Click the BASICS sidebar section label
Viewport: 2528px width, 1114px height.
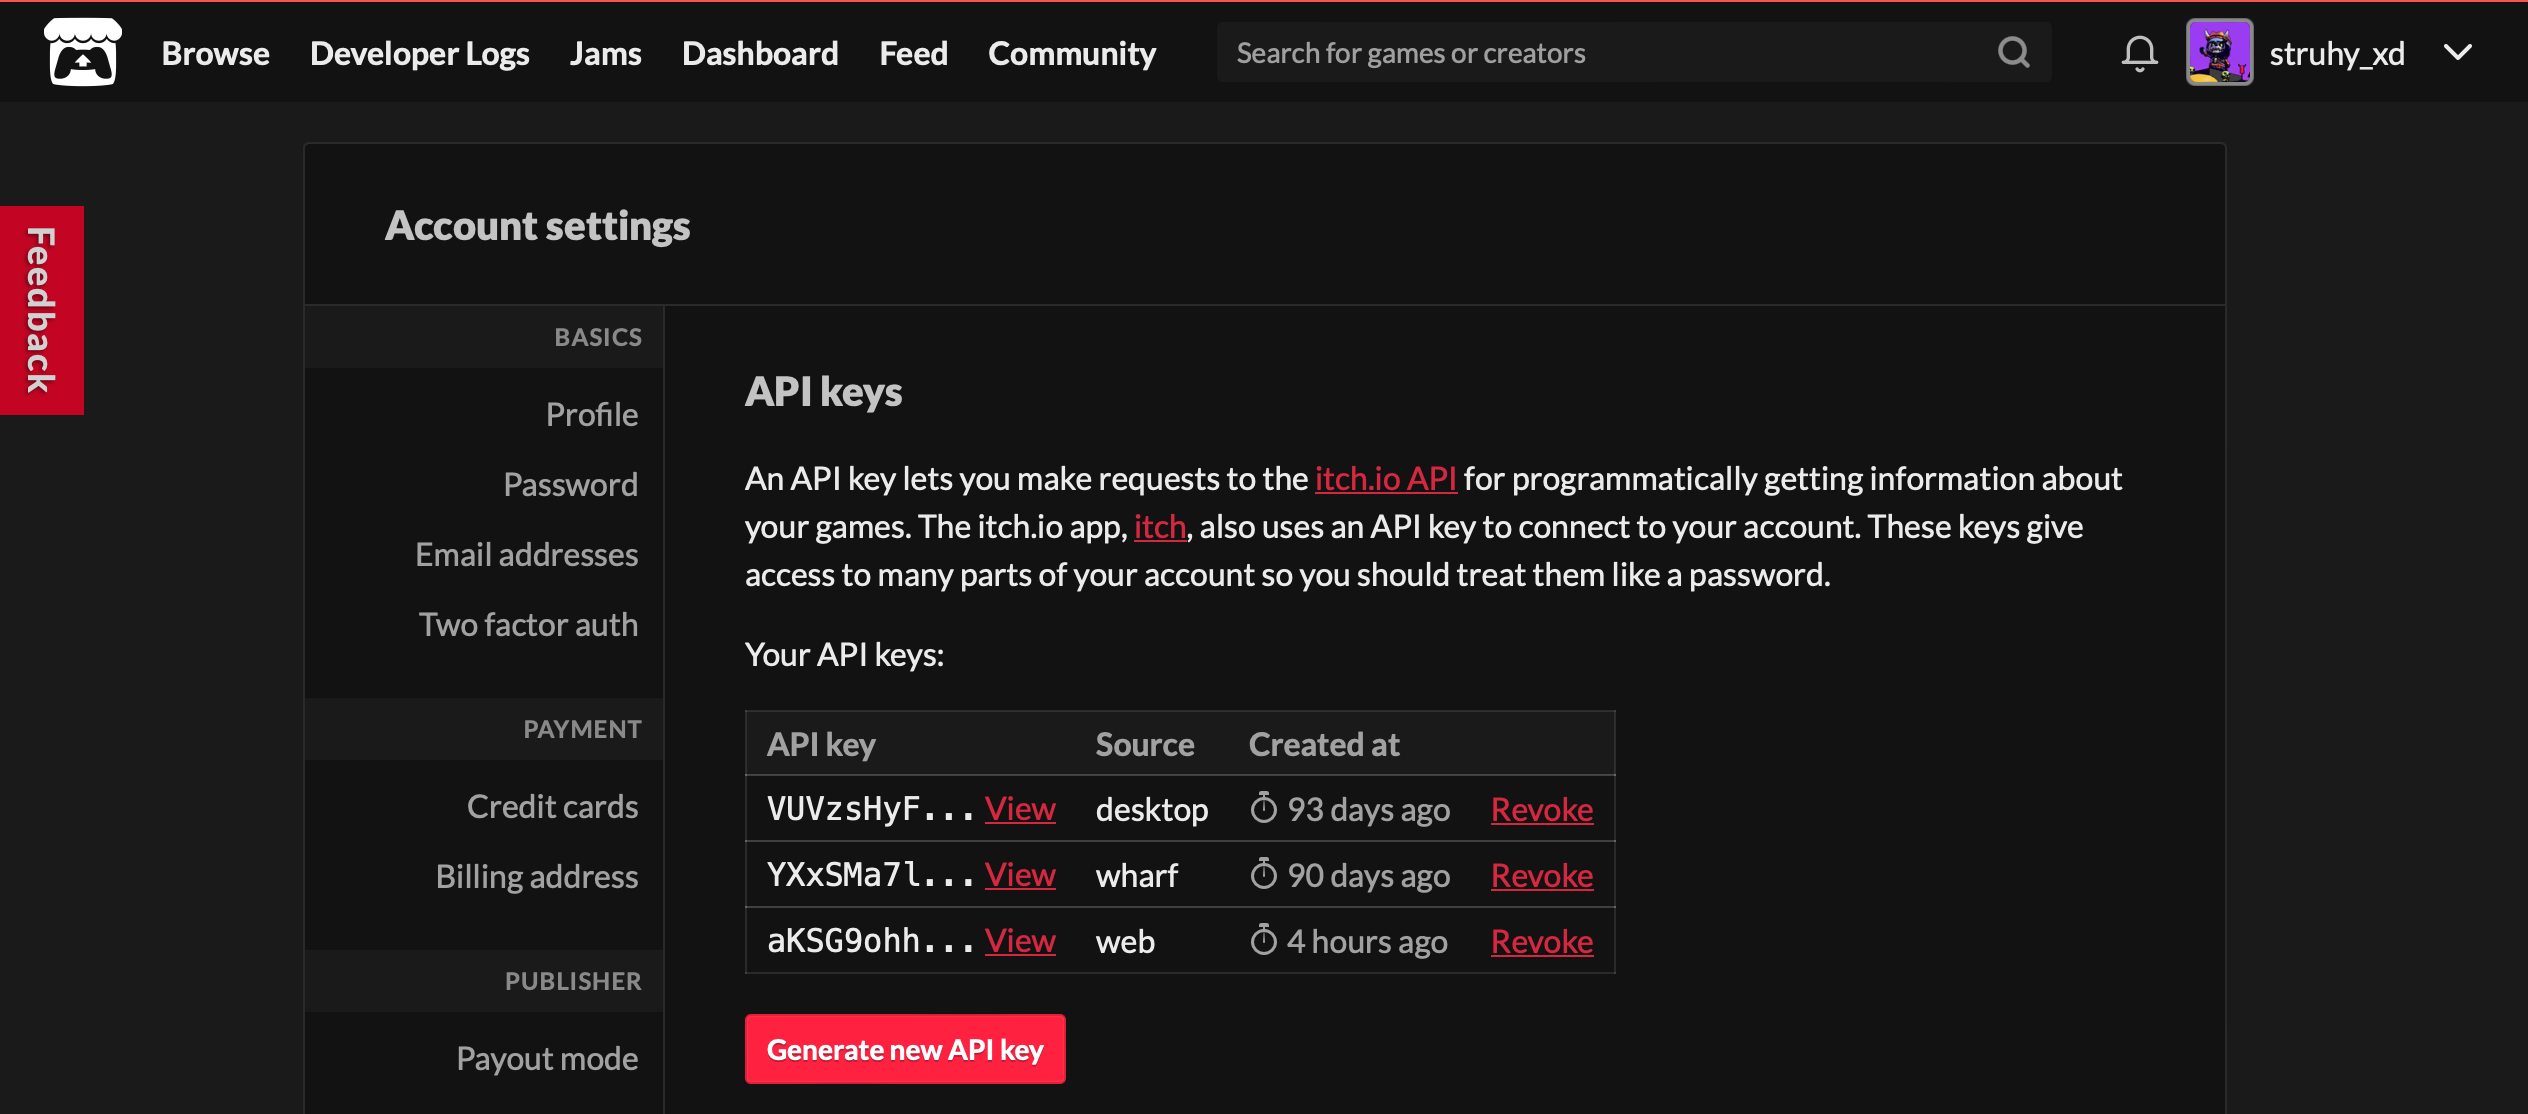pos(598,337)
